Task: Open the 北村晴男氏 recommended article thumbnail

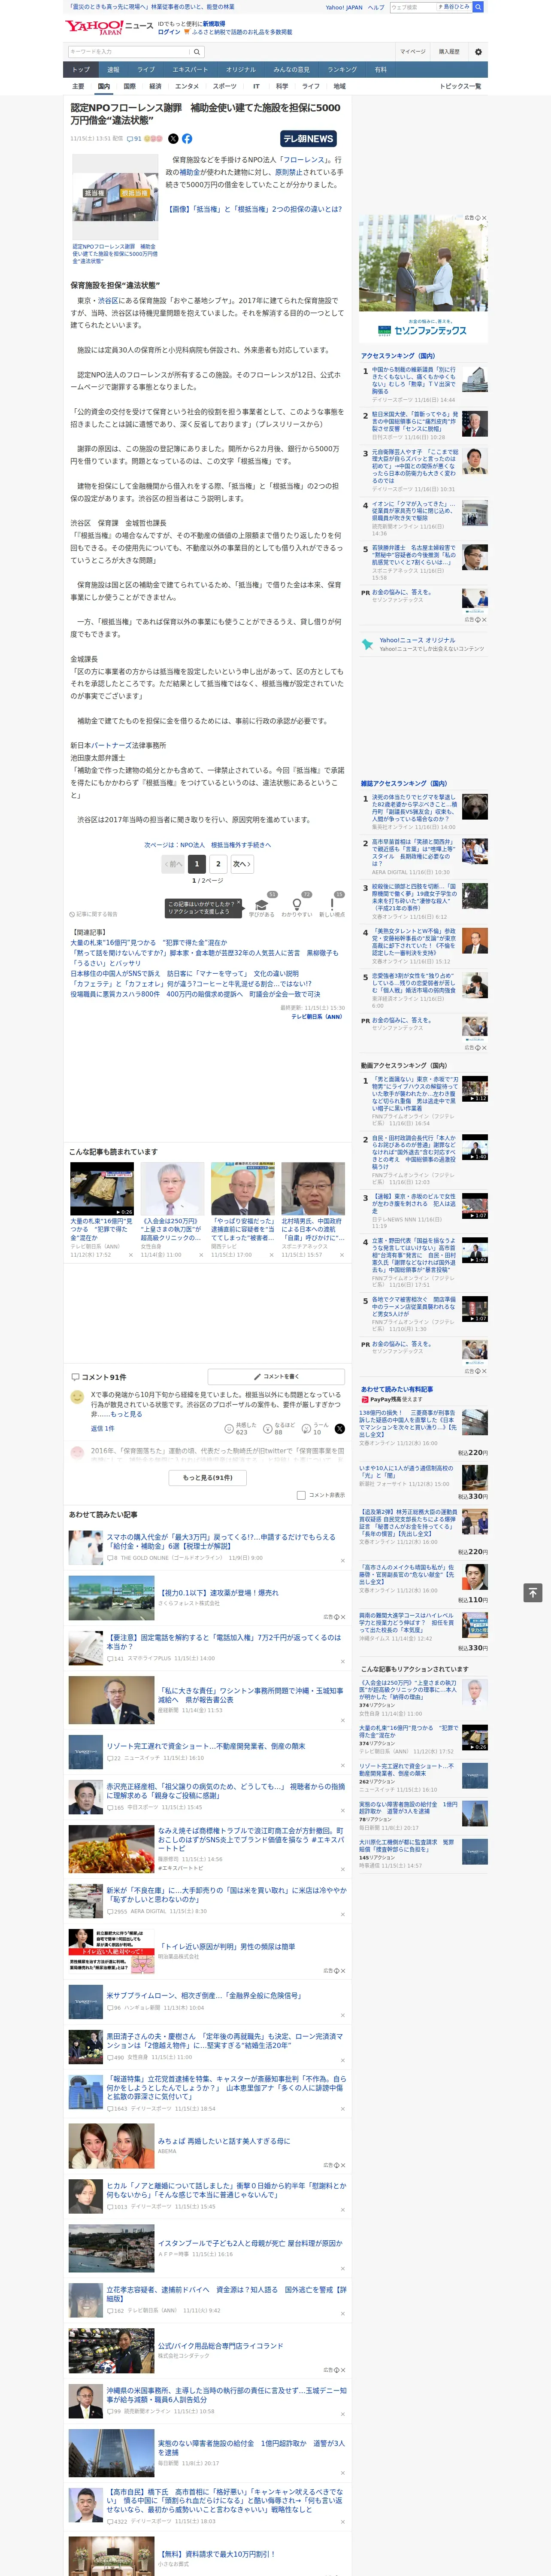Action: (x=313, y=1188)
